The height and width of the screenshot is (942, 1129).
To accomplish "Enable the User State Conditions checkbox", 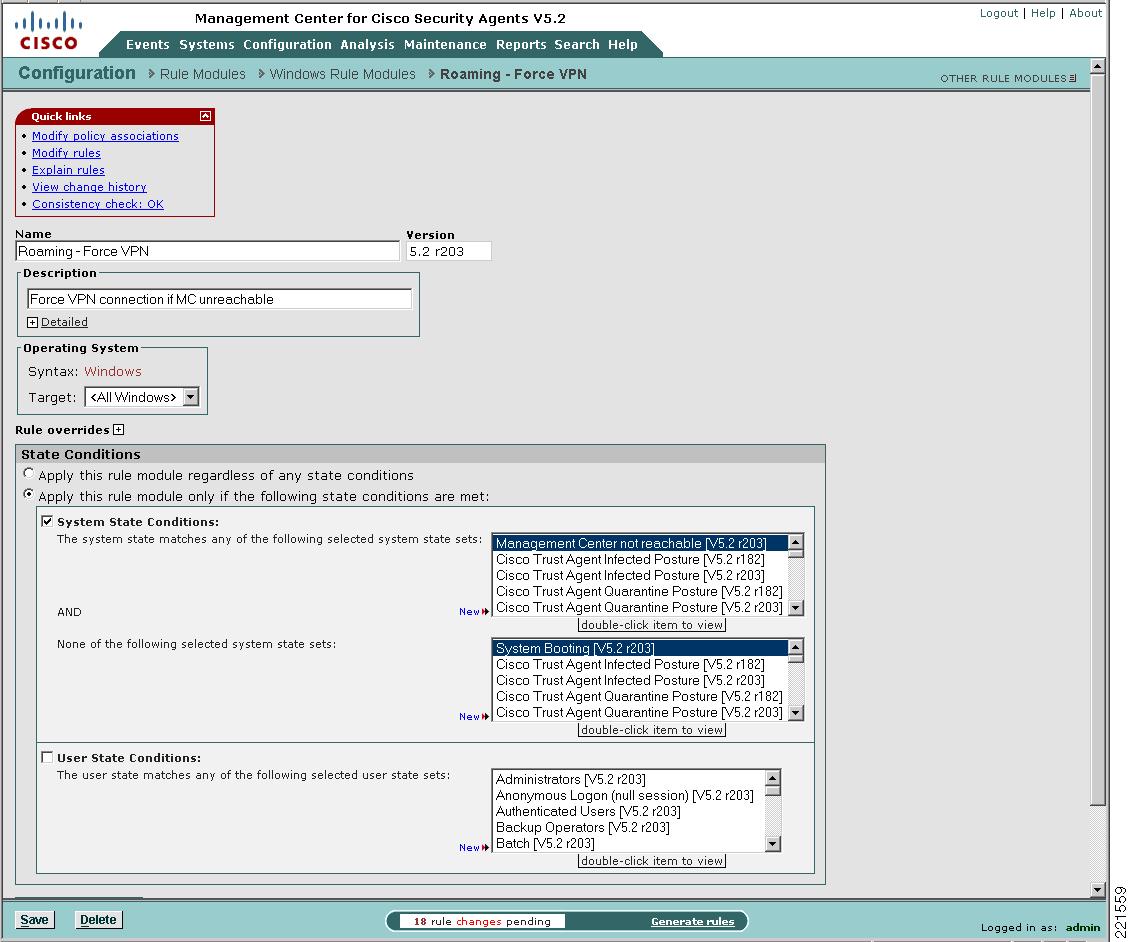I will pyautogui.click(x=48, y=757).
